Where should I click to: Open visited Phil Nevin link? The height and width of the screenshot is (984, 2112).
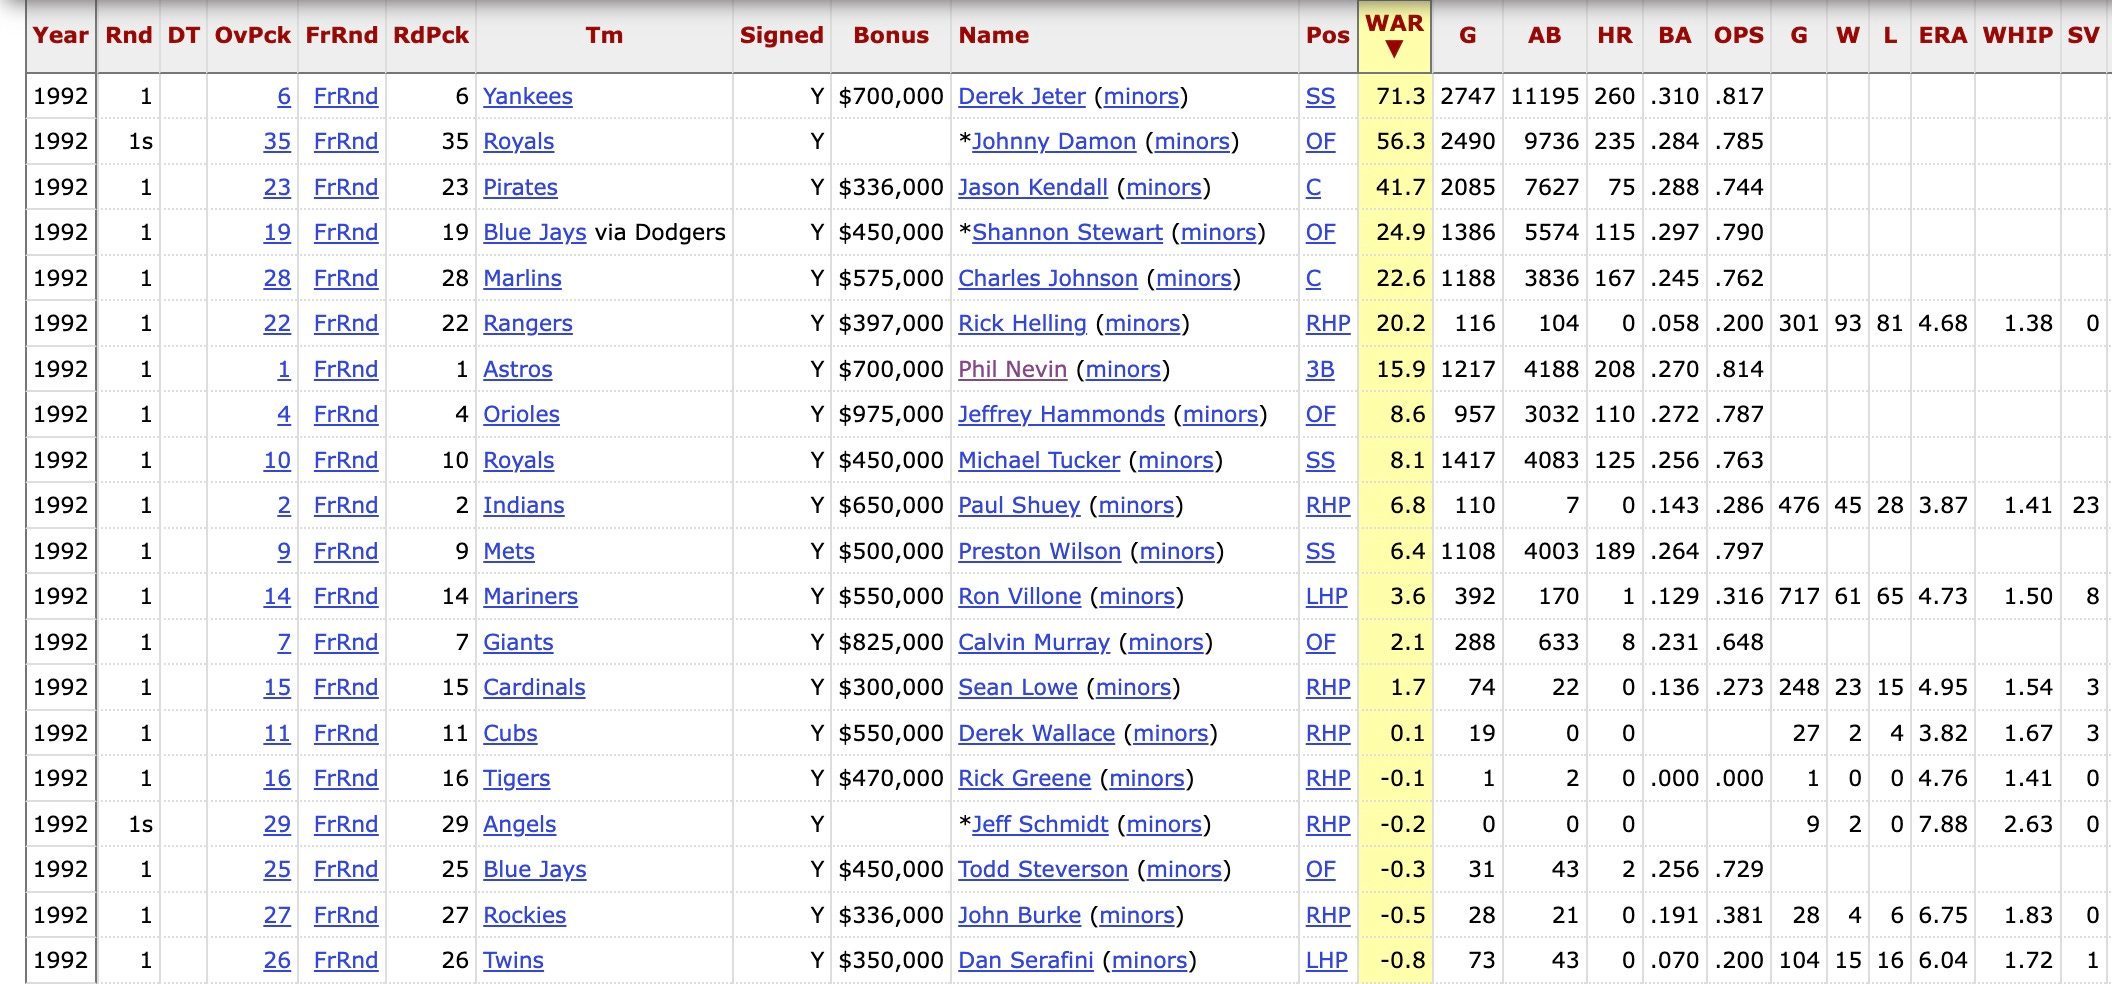(x=1012, y=370)
